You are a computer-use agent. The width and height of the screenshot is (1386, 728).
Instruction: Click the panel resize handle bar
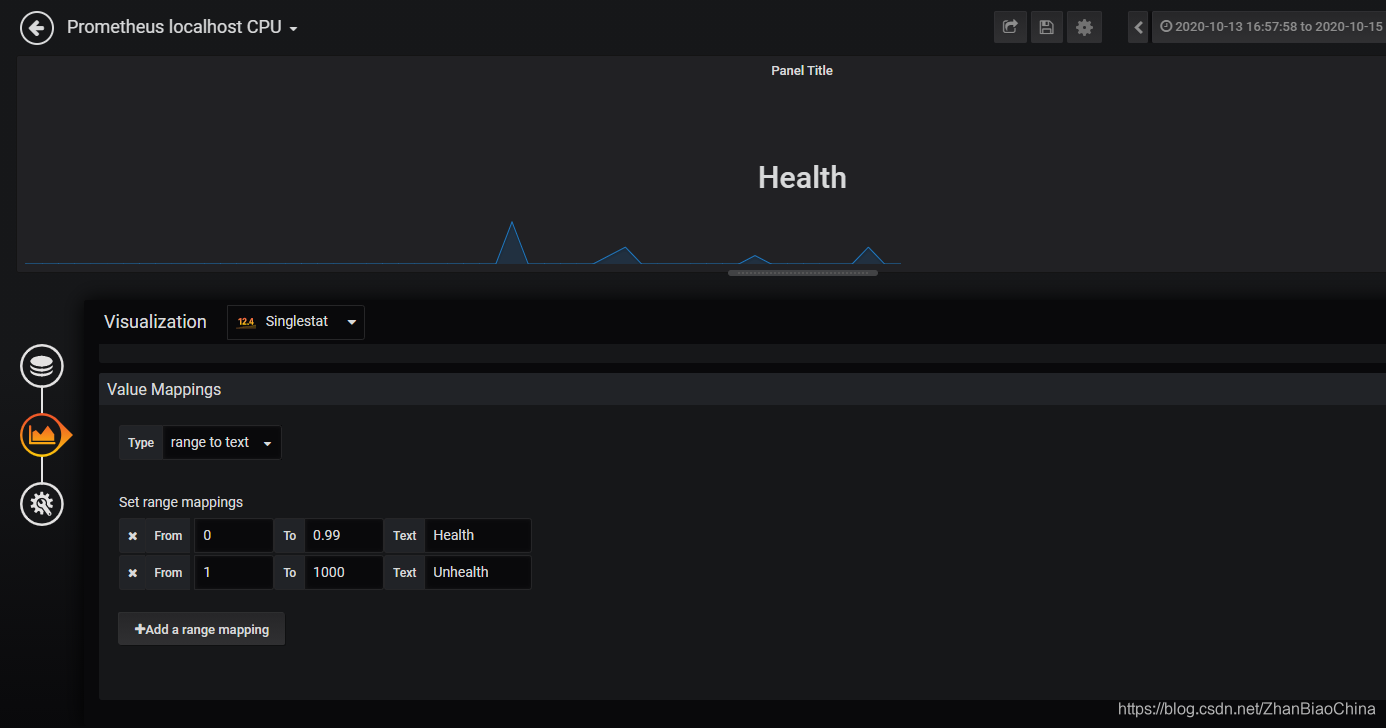[x=803, y=272]
